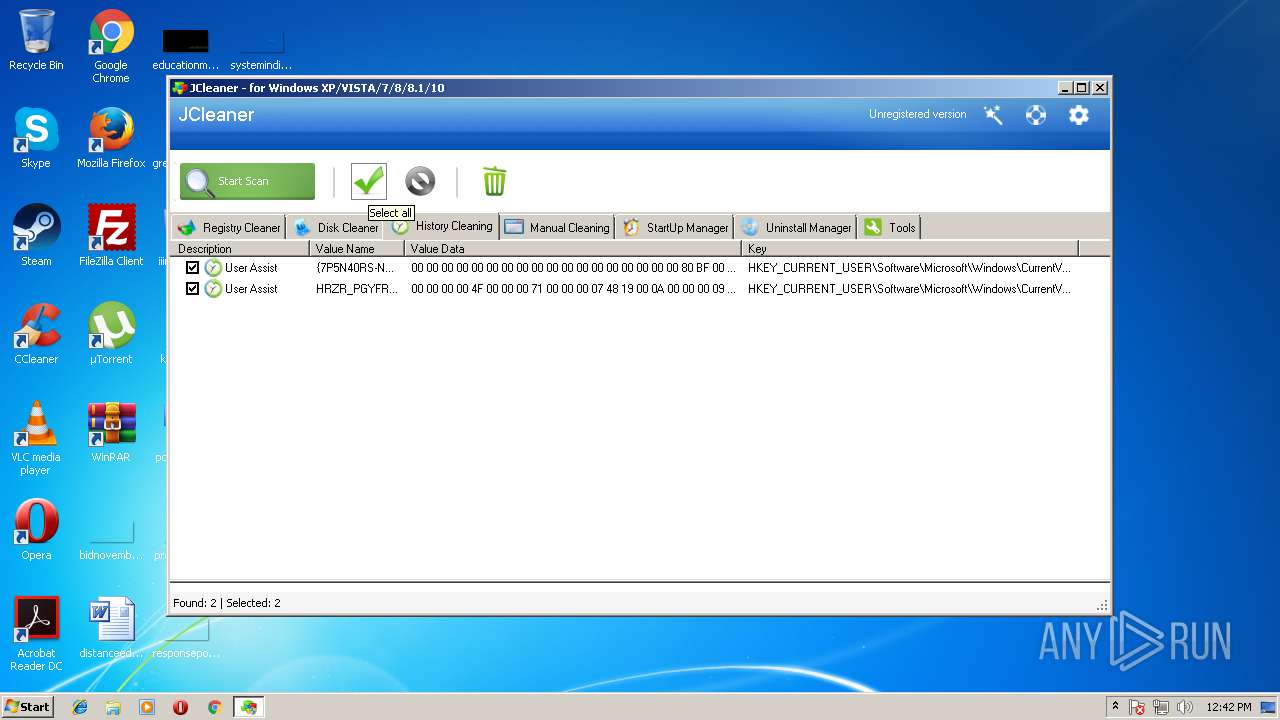This screenshot has height=720, width=1280.
Task: Open the Chrome icon on the taskbar
Action: pos(214,707)
